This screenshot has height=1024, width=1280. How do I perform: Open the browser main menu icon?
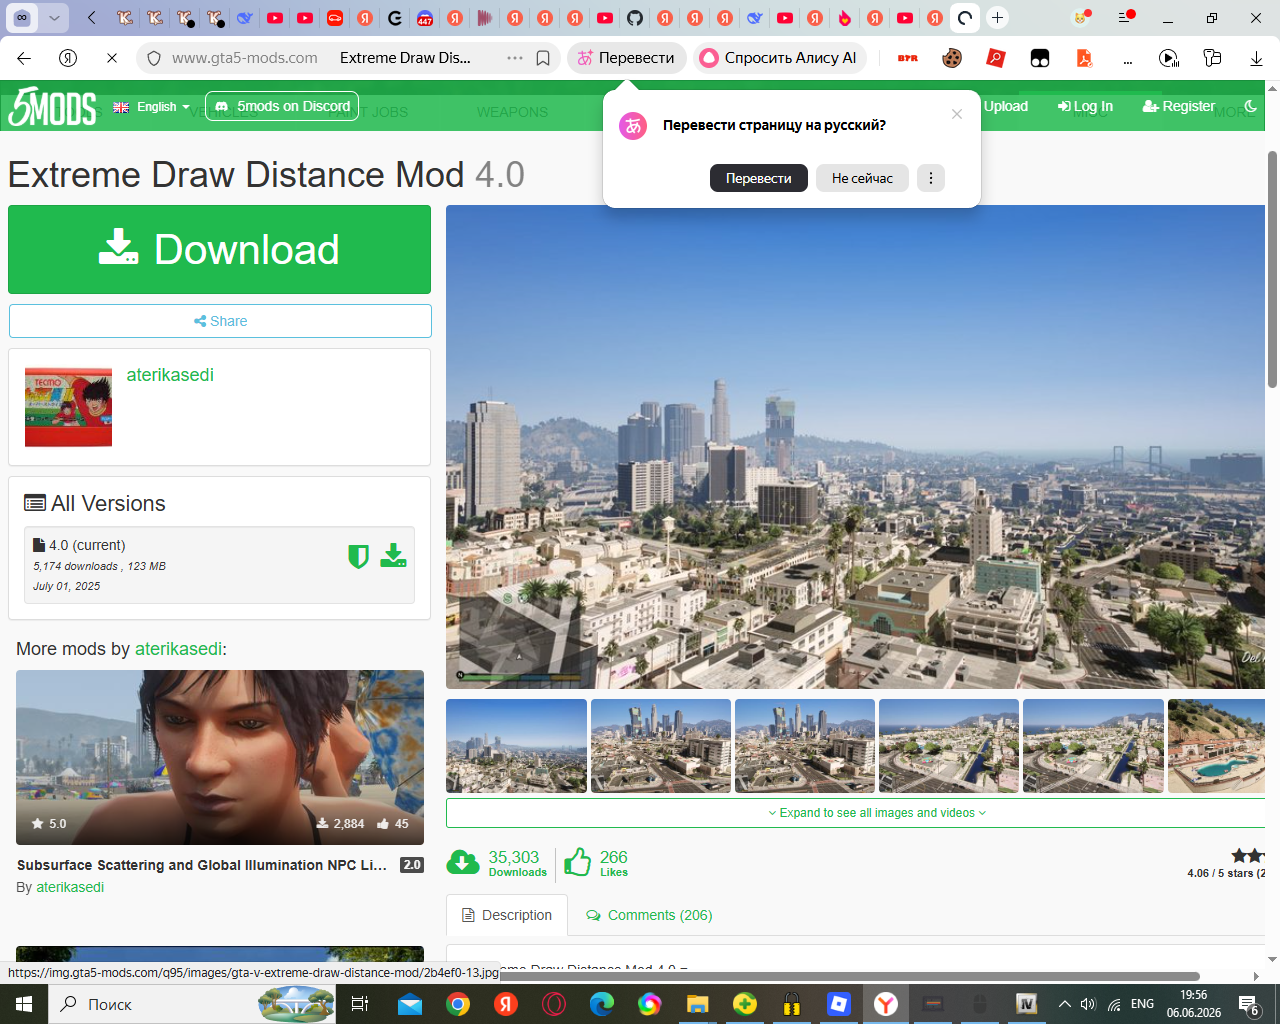pyautogui.click(x=1125, y=18)
